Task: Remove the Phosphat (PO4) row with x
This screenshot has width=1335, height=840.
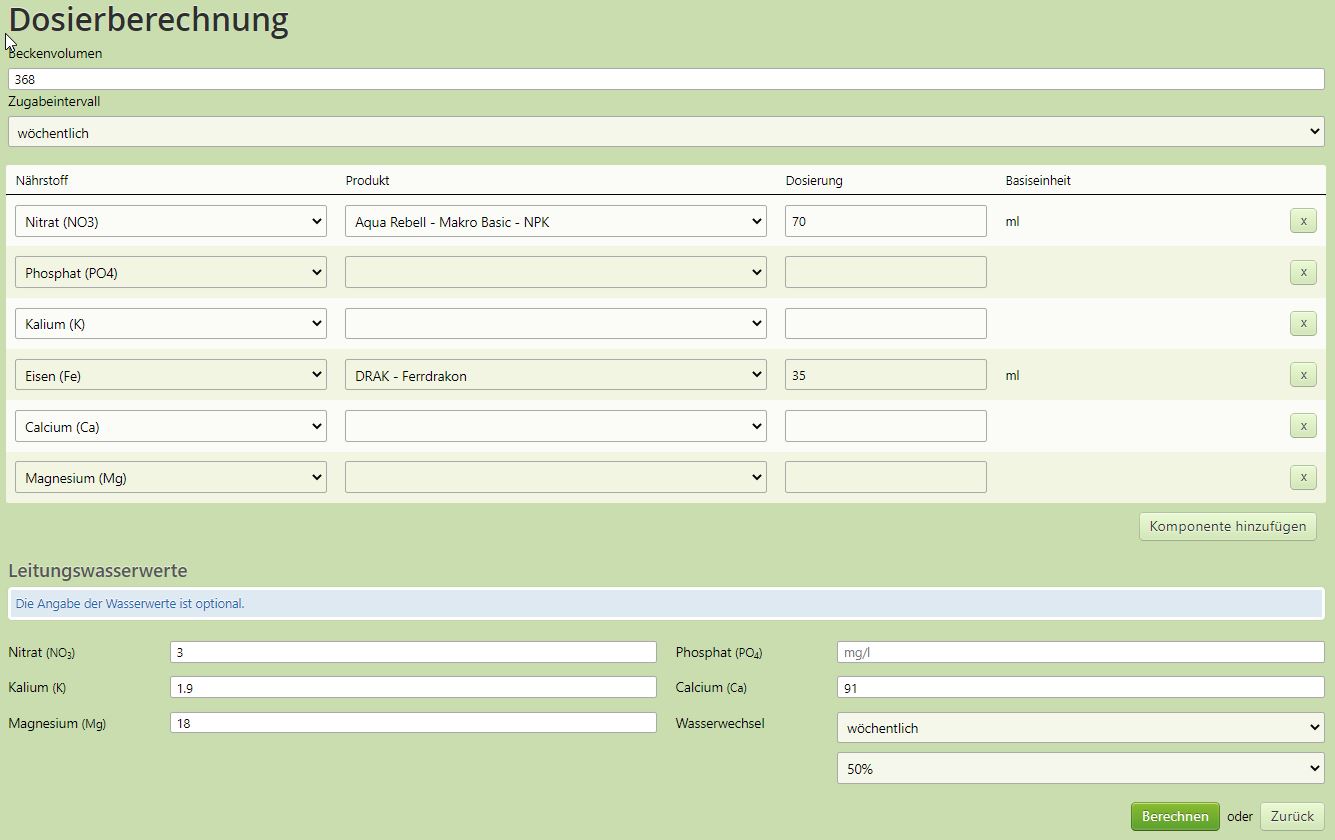Action: pyautogui.click(x=1303, y=272)
